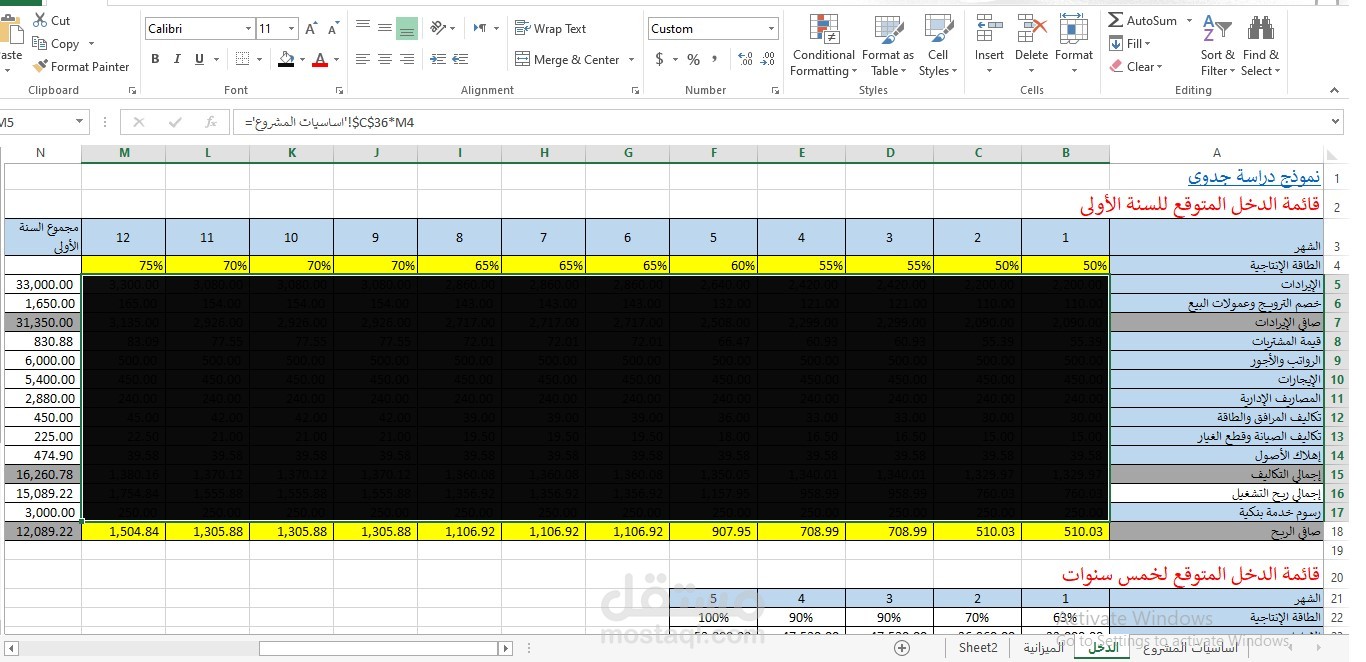Viewport: 1366px width, 662px height.
Task: Toggle highlighted Bottom Align button
Action: click(406, 28)
